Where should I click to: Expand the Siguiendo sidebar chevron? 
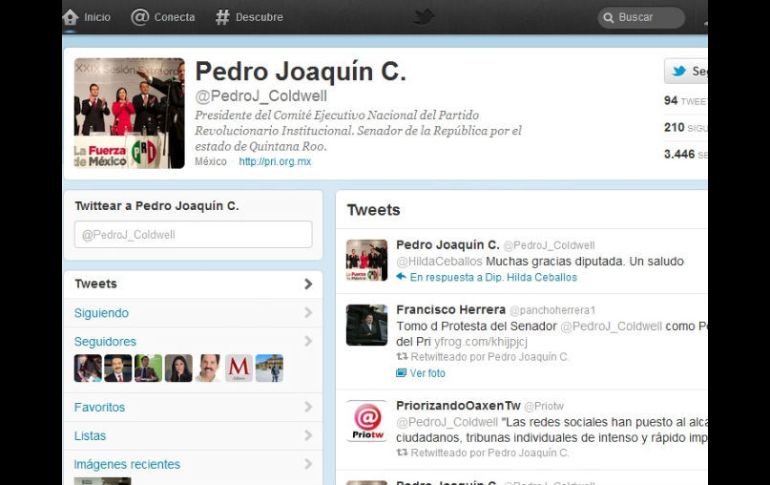click(x=308, y=313)
